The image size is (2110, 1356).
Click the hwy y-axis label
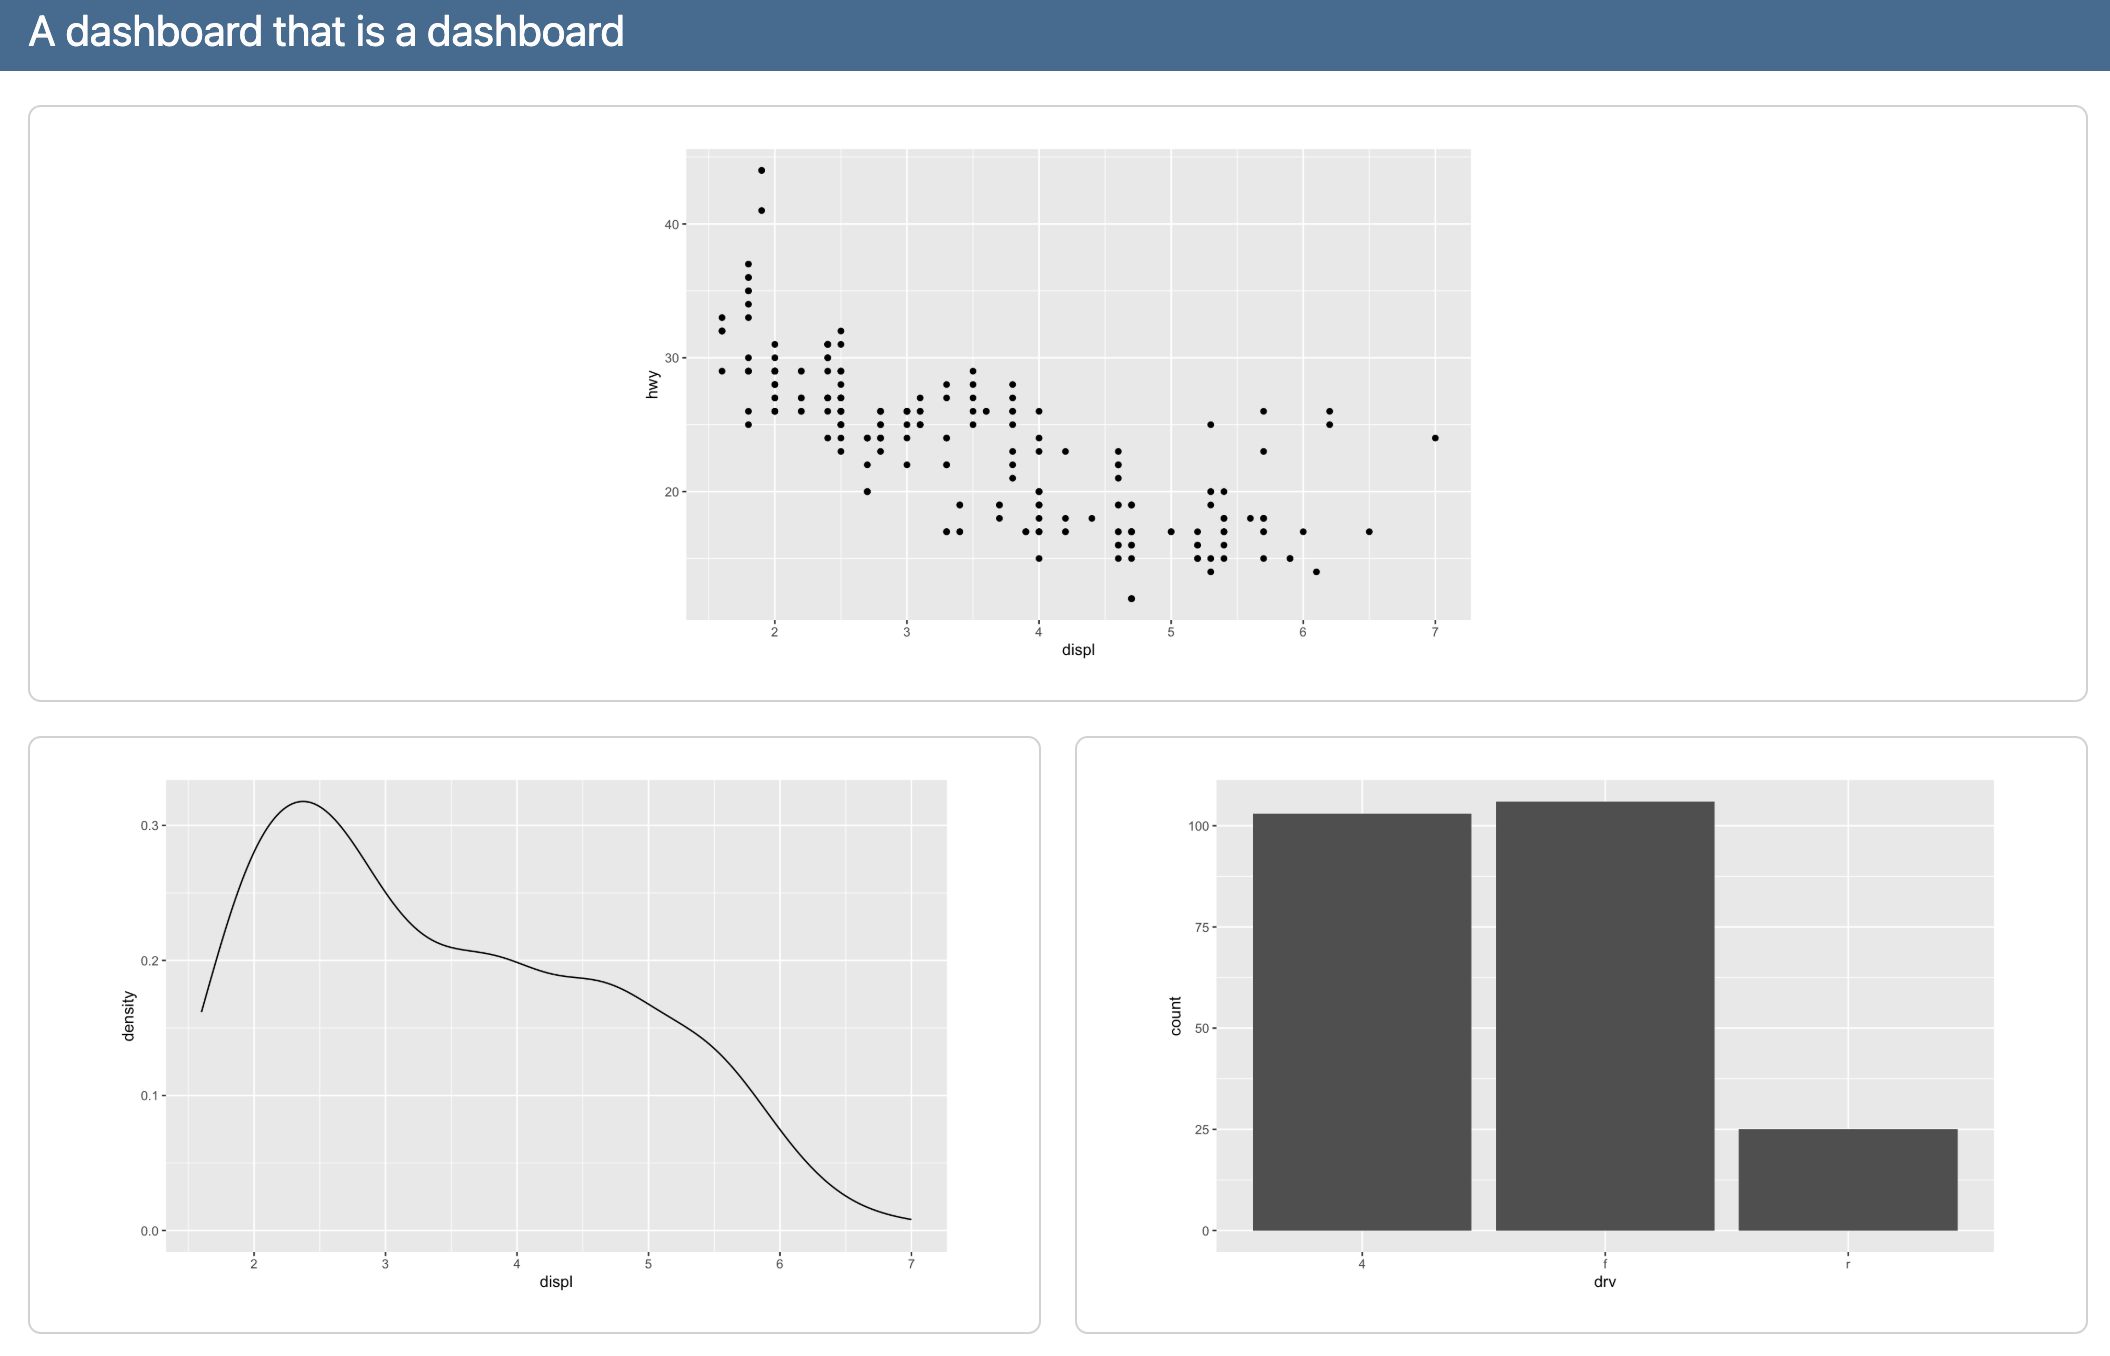(653, 384)
